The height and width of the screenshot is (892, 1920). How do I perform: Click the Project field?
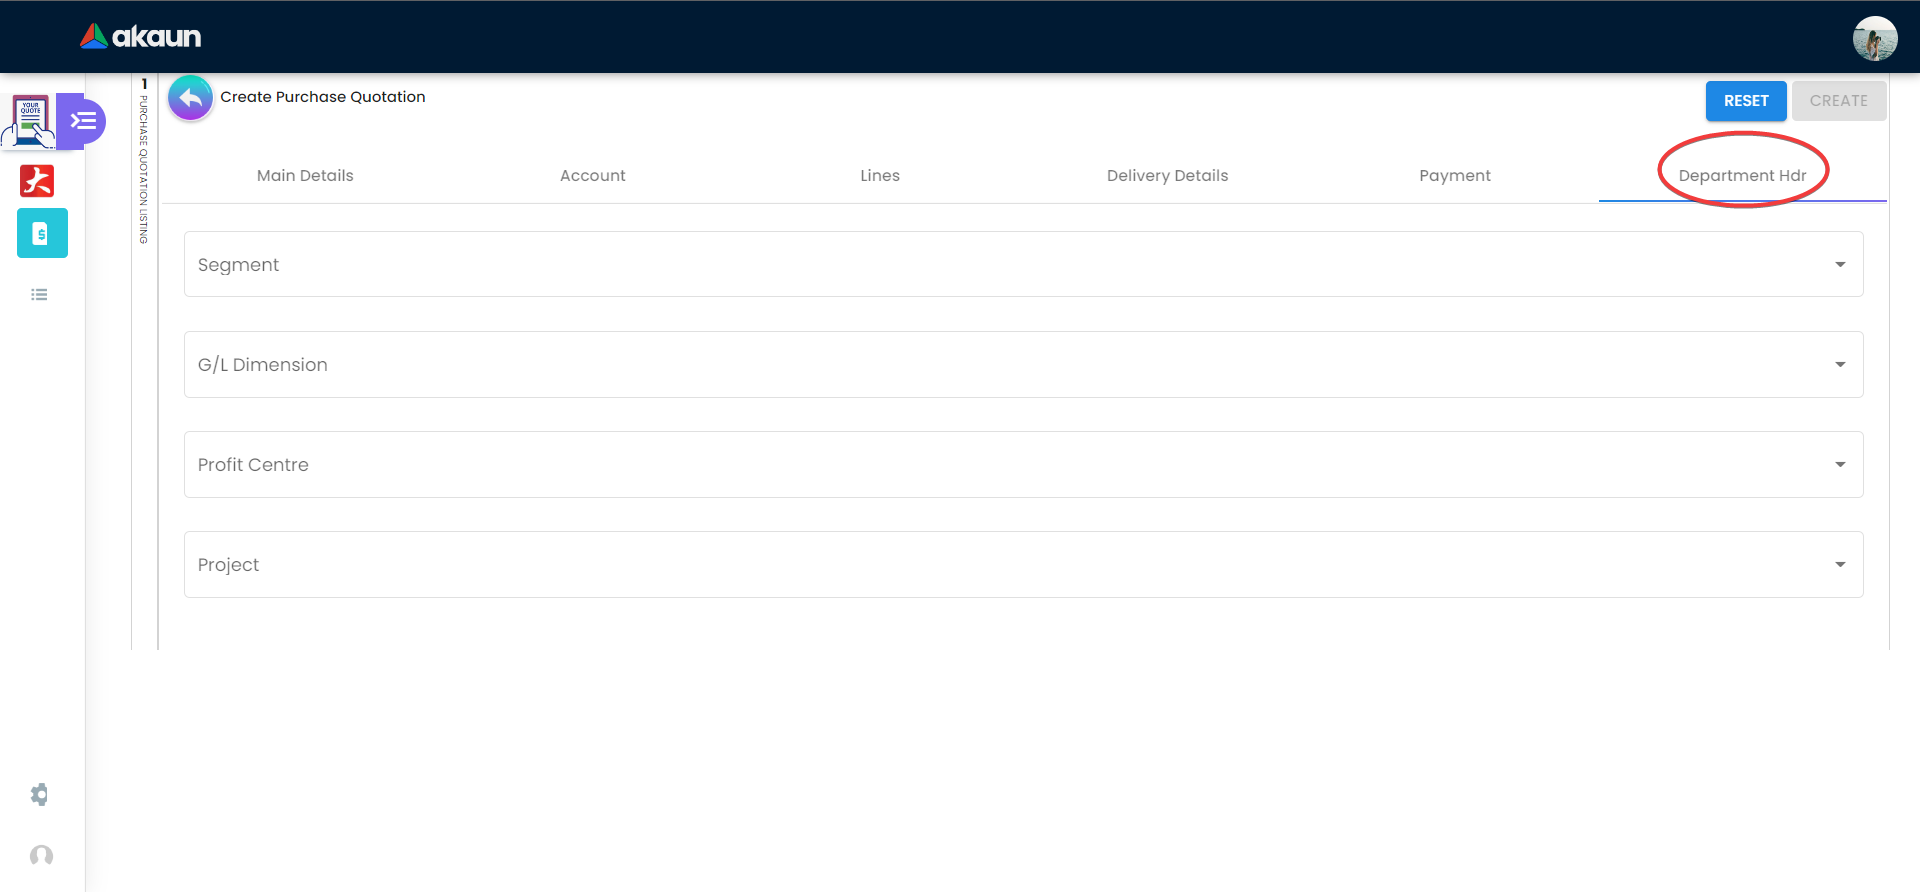(1023, 565)
